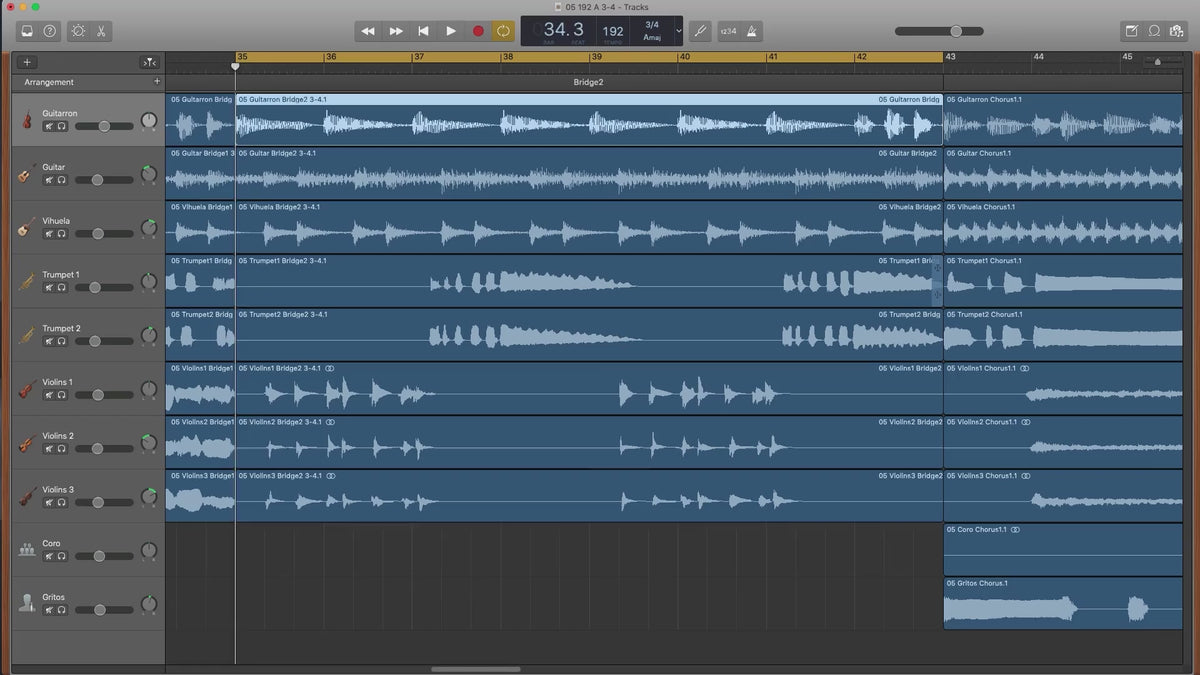Add a new track with plus button
Screen dimensions: 1200x675
click(27, 62)
